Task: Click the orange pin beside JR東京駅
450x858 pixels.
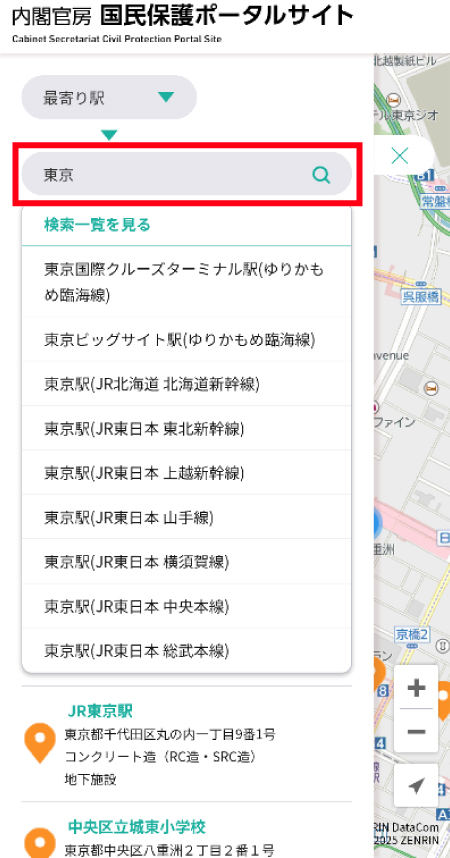Action: tap(40, 742)
